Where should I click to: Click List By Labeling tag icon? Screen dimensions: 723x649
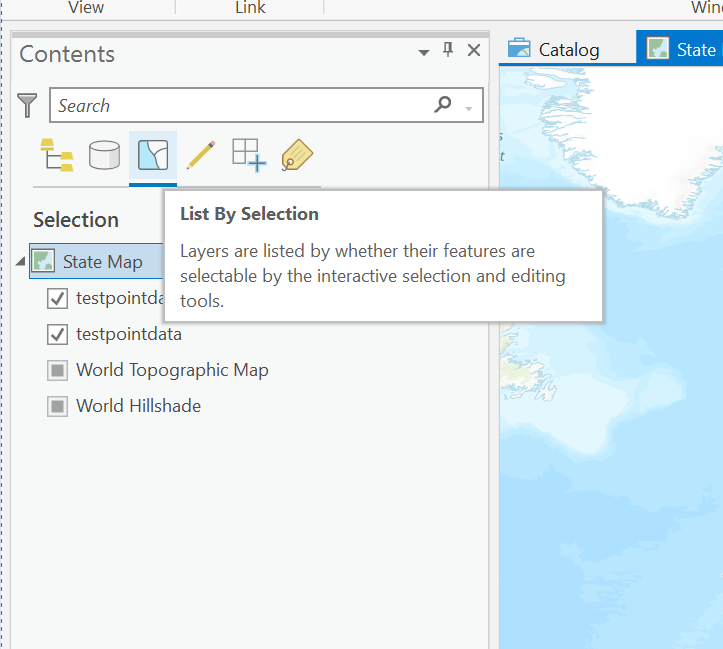(x=297, y=155)
